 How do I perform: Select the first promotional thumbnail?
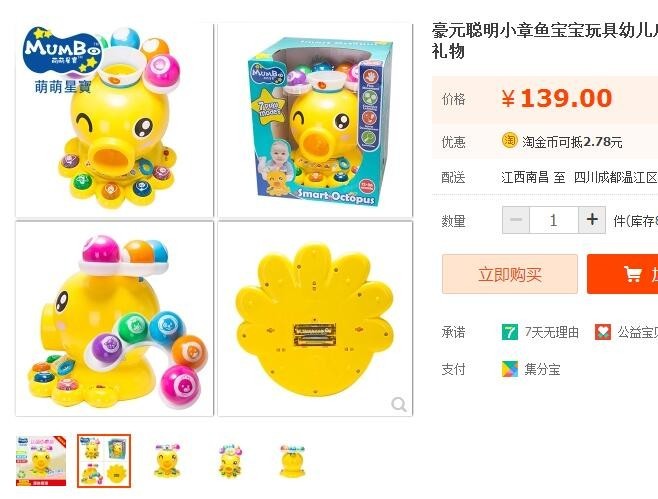[x=41, y=461]
